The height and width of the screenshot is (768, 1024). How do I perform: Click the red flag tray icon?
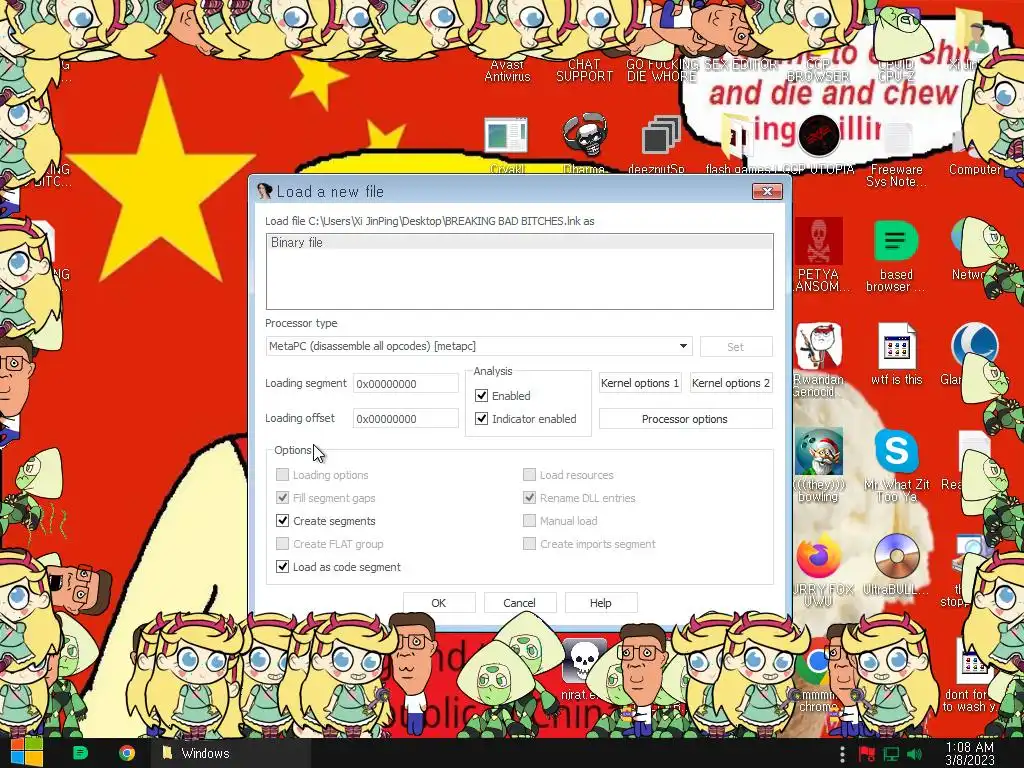(867, 754)
